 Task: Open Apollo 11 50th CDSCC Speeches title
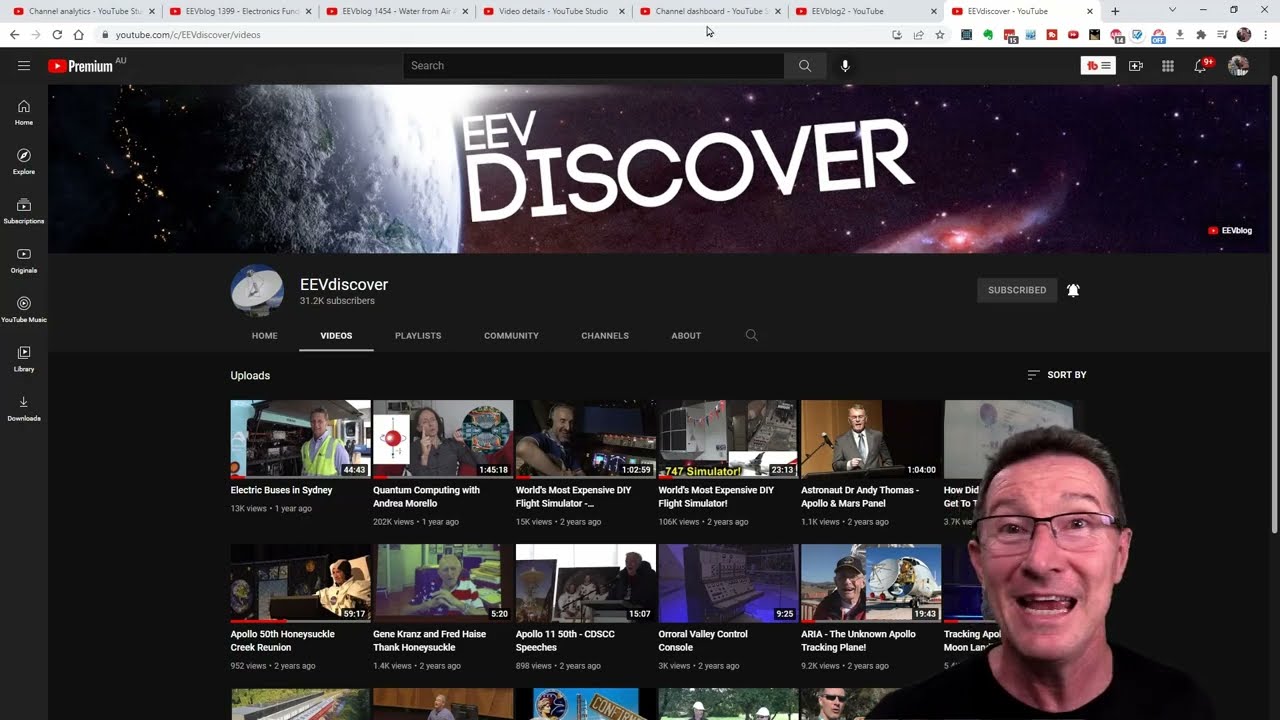565,641
